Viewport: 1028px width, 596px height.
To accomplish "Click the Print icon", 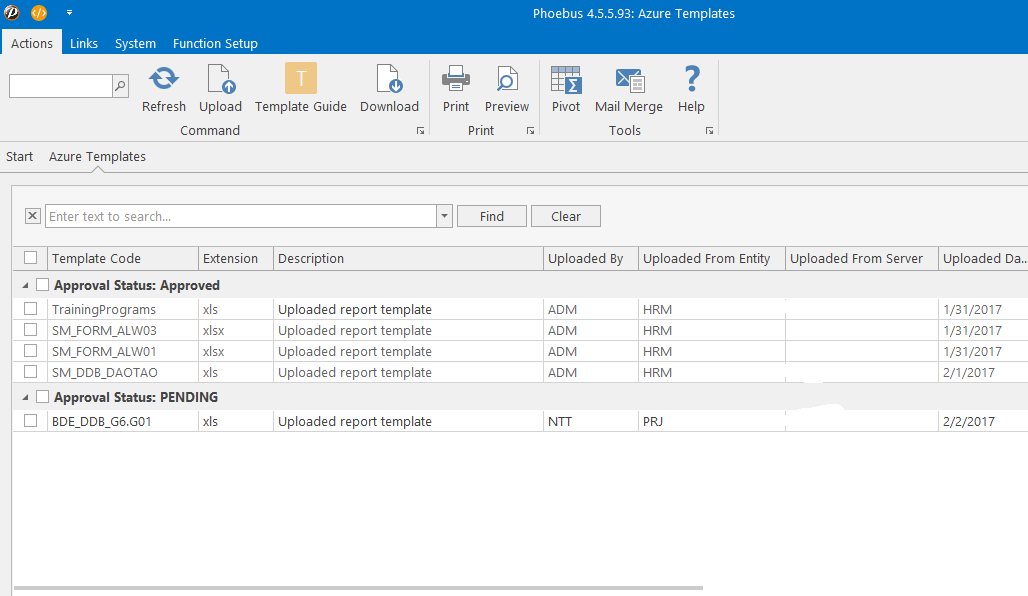I will [456, 79].
